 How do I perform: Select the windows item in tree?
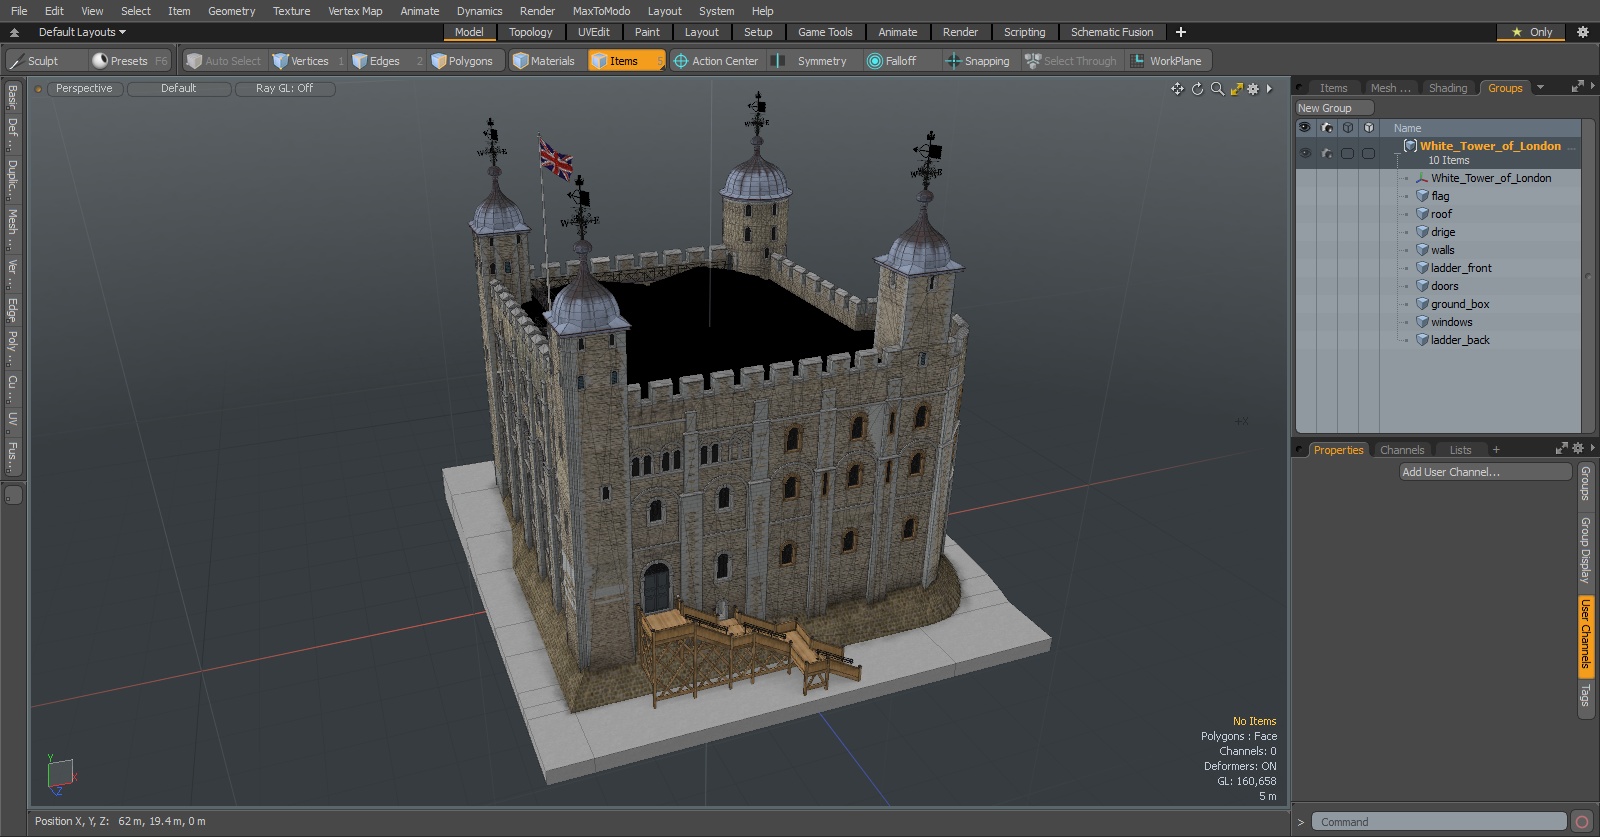coord(1451,322)
